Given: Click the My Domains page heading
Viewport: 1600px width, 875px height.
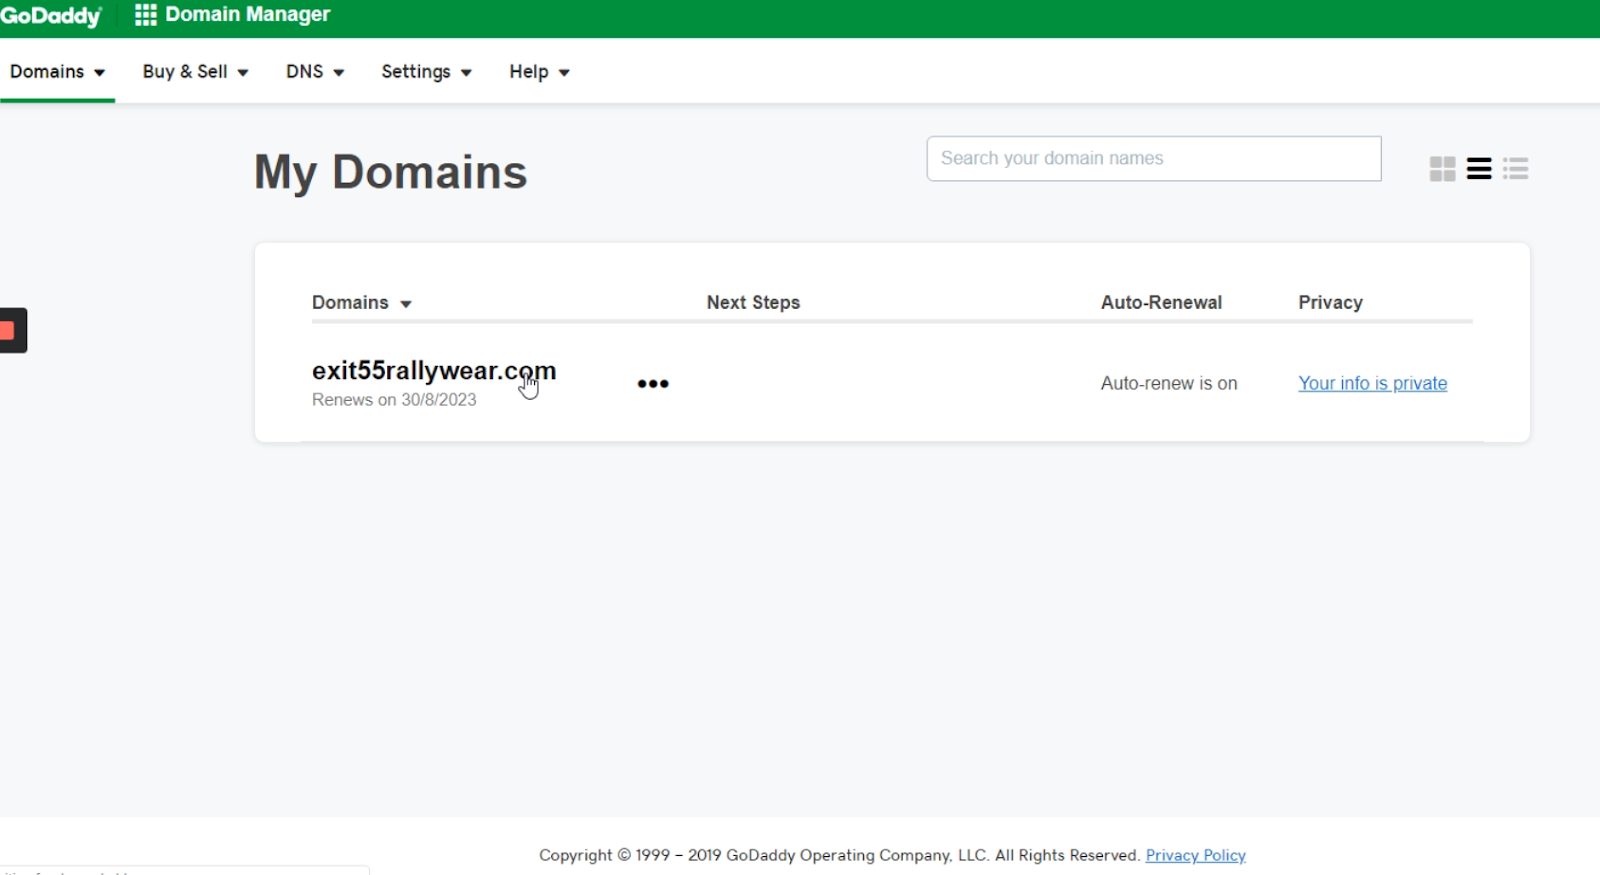Looking at the screenshot, I should (x=390, y=172).
